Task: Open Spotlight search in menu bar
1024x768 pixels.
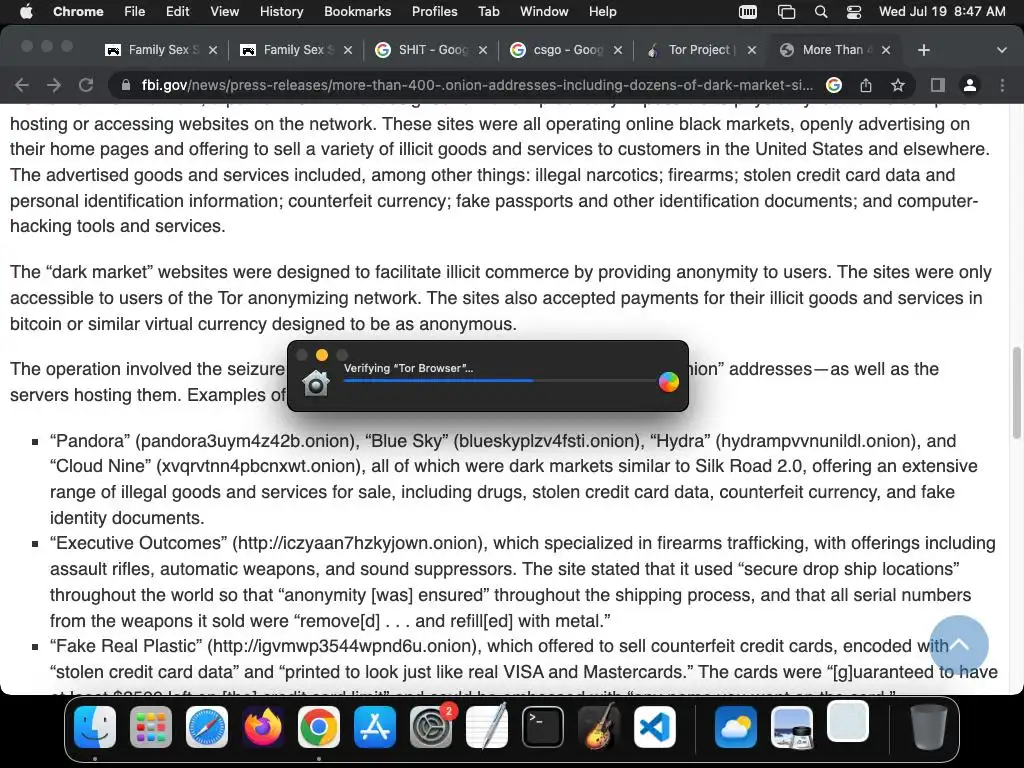Action: point(821,12)
